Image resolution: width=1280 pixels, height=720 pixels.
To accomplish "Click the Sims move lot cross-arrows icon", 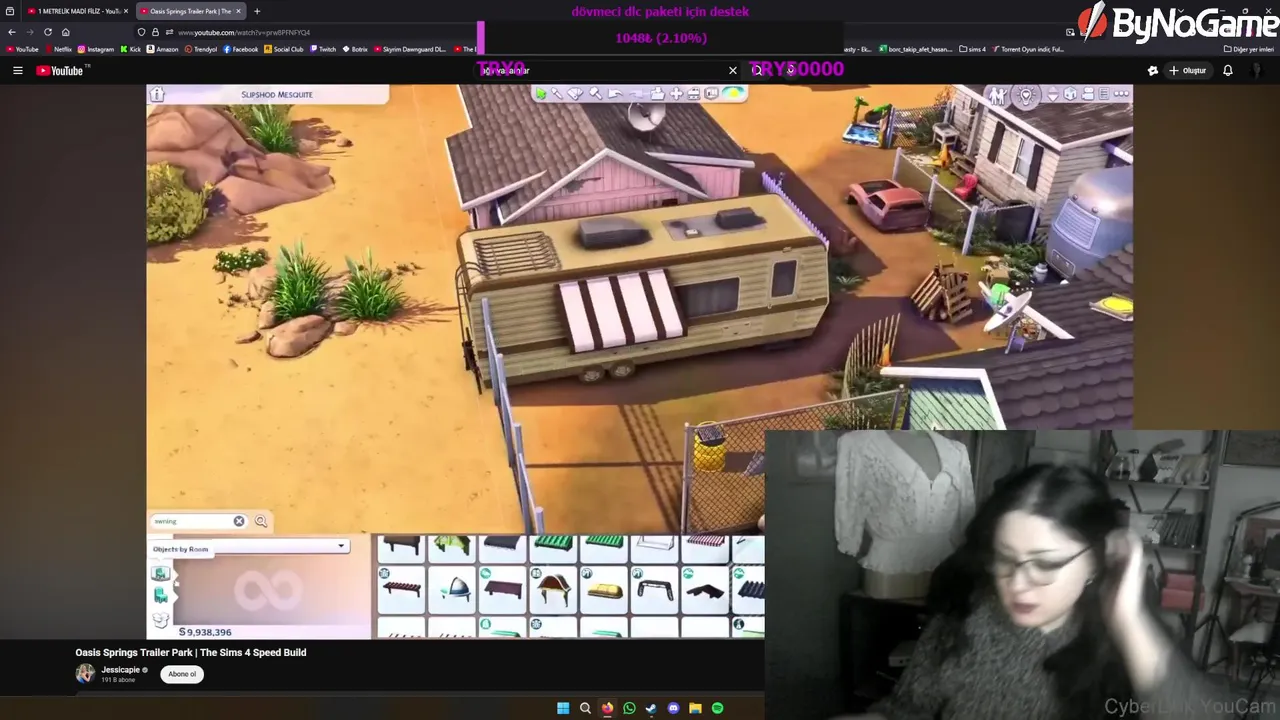I will pyautogui.click(x=676, y=94).
